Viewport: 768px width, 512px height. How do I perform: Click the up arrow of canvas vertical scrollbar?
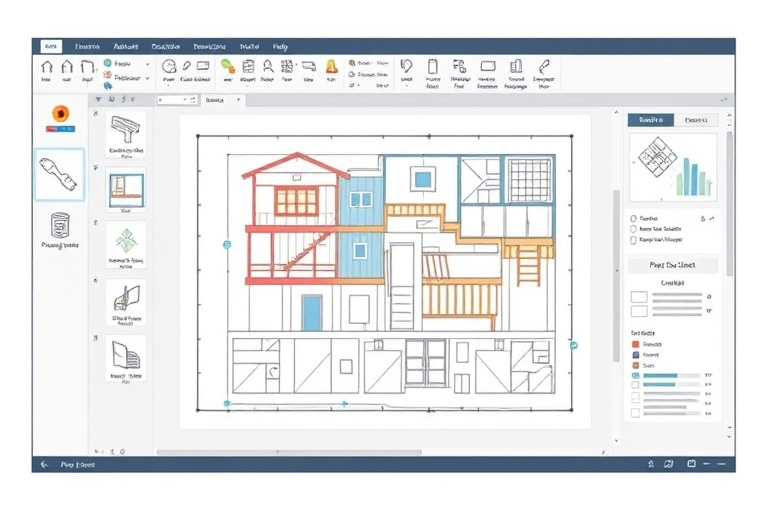point(616,113)
